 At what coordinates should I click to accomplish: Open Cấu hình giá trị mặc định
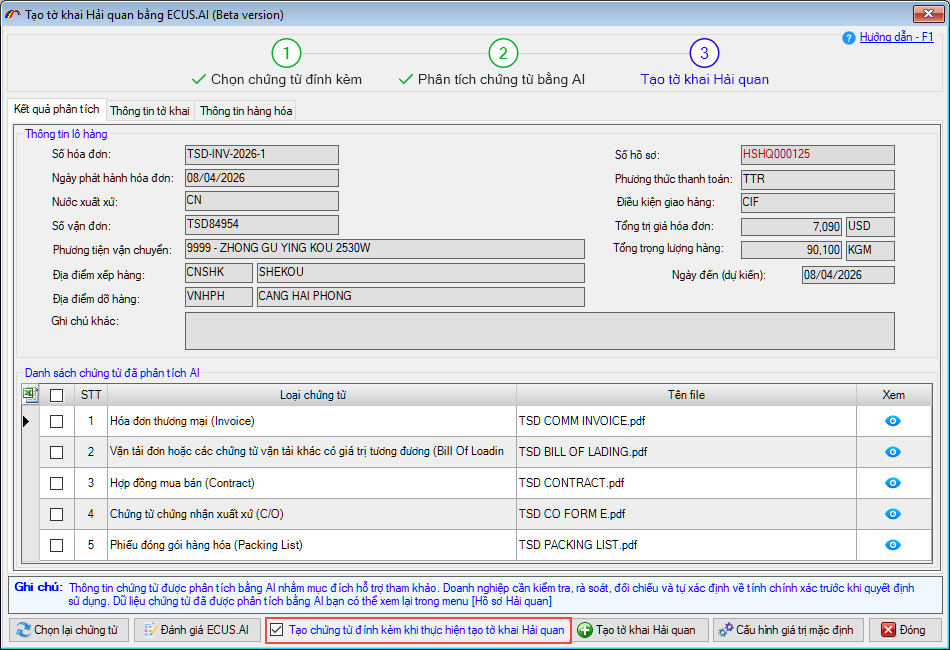[x=784, y=630]
